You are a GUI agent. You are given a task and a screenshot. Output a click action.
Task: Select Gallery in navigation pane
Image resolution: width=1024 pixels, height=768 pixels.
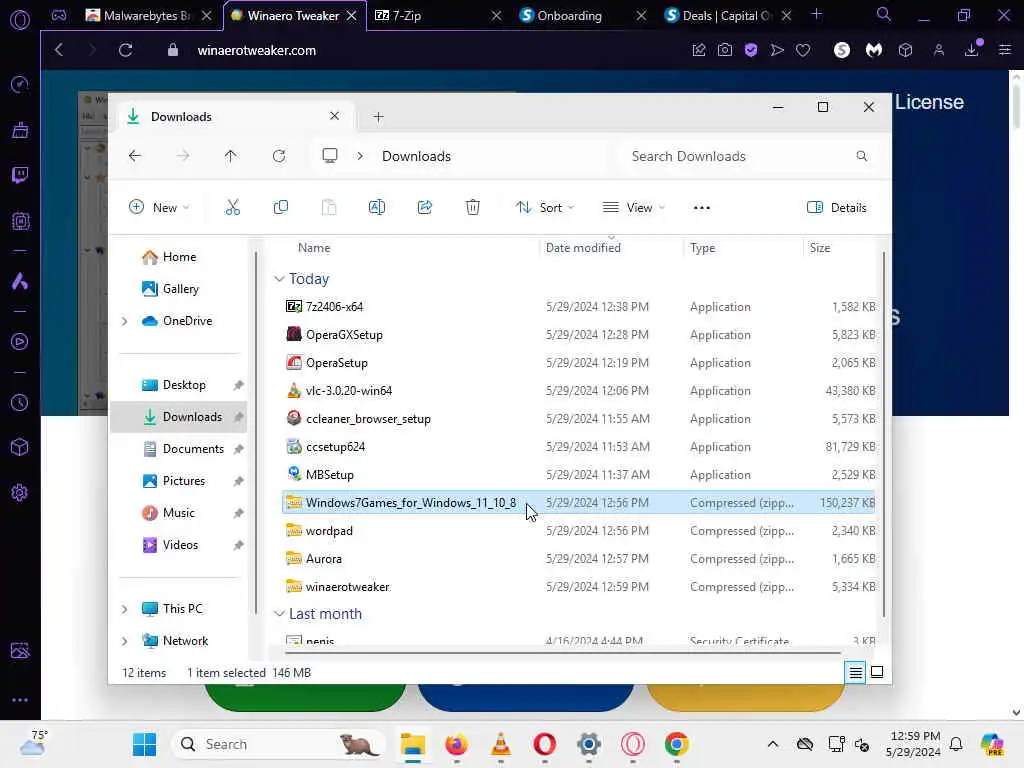pos(180,289)
